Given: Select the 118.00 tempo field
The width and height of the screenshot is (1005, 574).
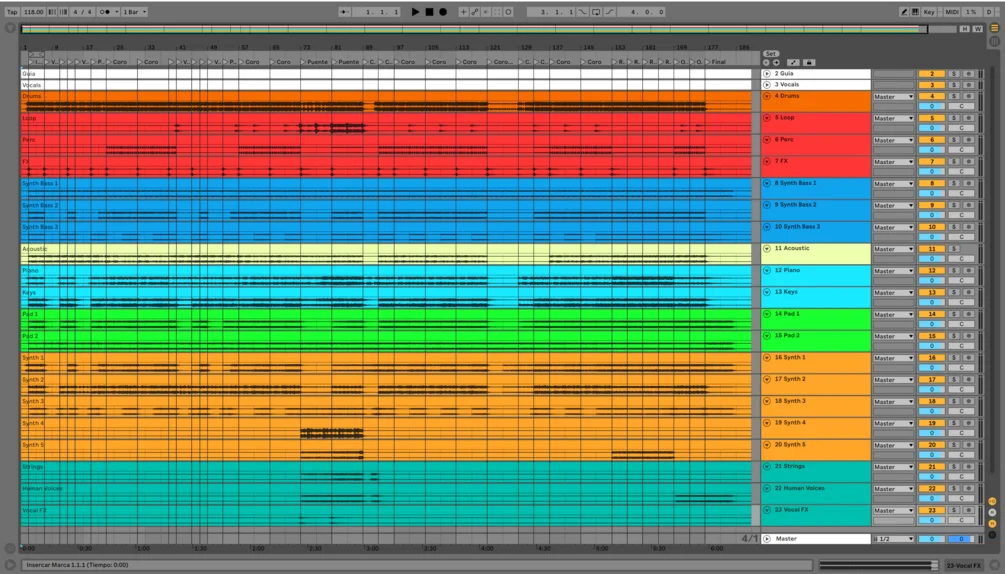Looking at the screenshot, I should (x=33, y=12).
